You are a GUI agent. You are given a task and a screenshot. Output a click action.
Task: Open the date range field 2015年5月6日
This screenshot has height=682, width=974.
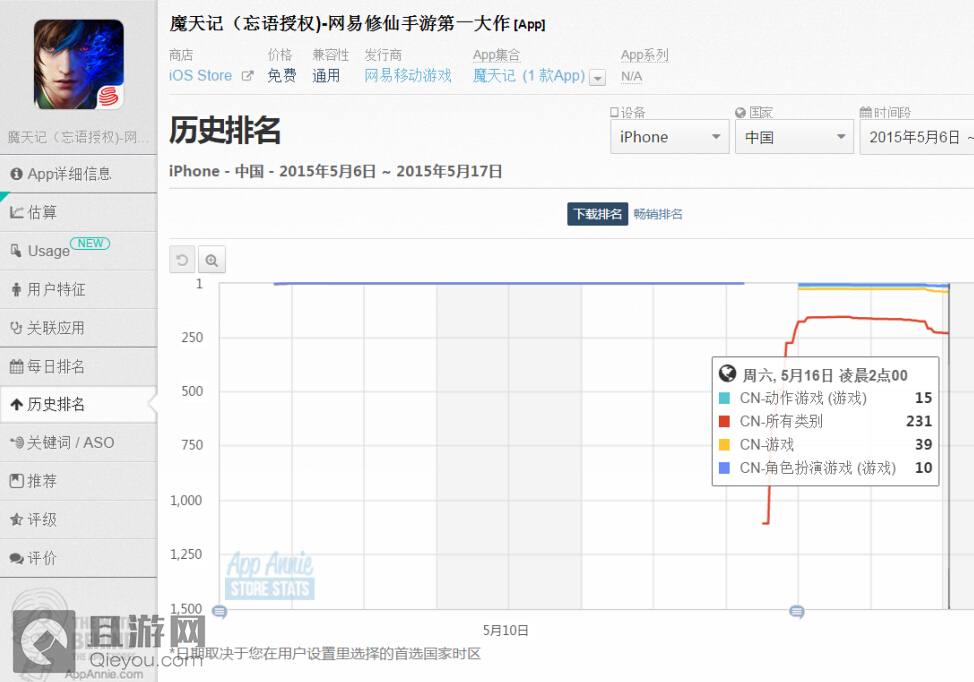click(x=916, y=137)
